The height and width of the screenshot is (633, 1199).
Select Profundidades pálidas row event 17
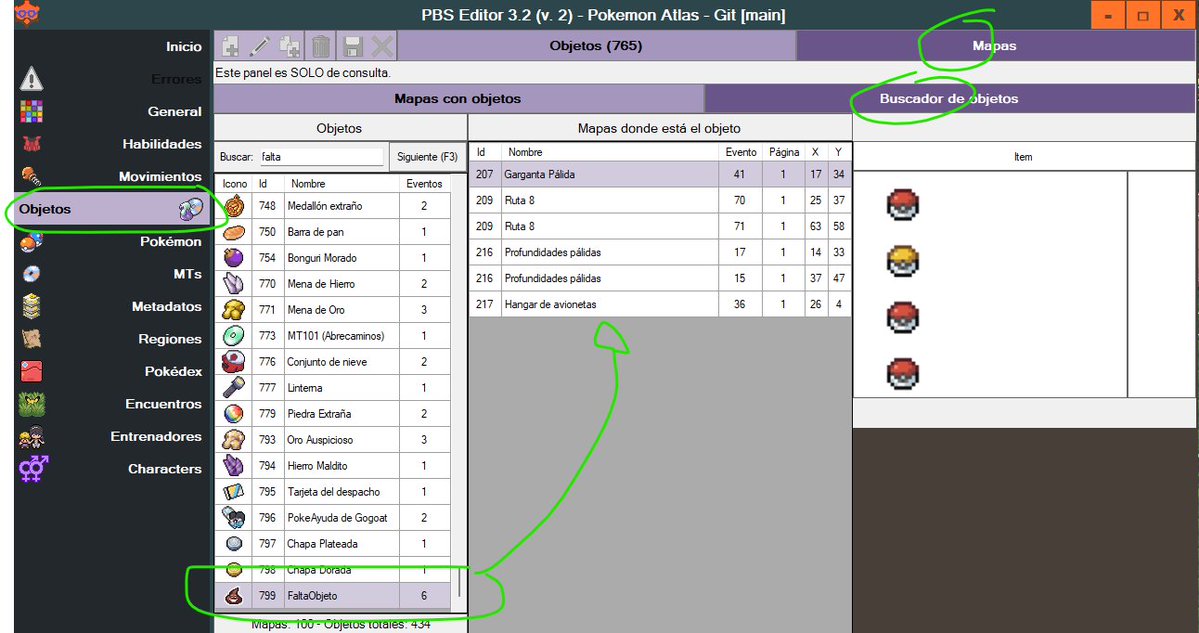(x=660, y=252)
